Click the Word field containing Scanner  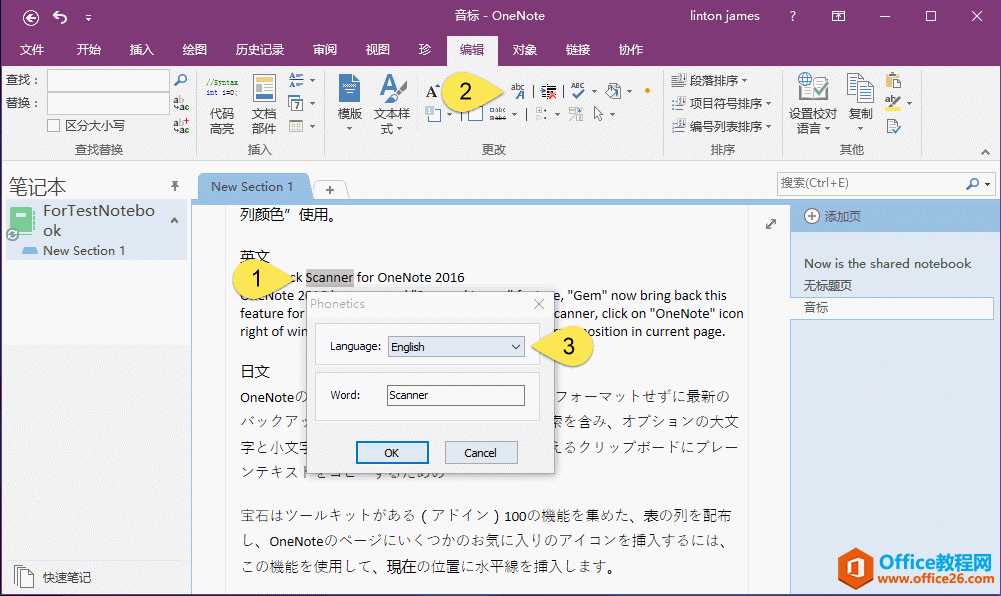pyautogui.click(x=455, y=395)
